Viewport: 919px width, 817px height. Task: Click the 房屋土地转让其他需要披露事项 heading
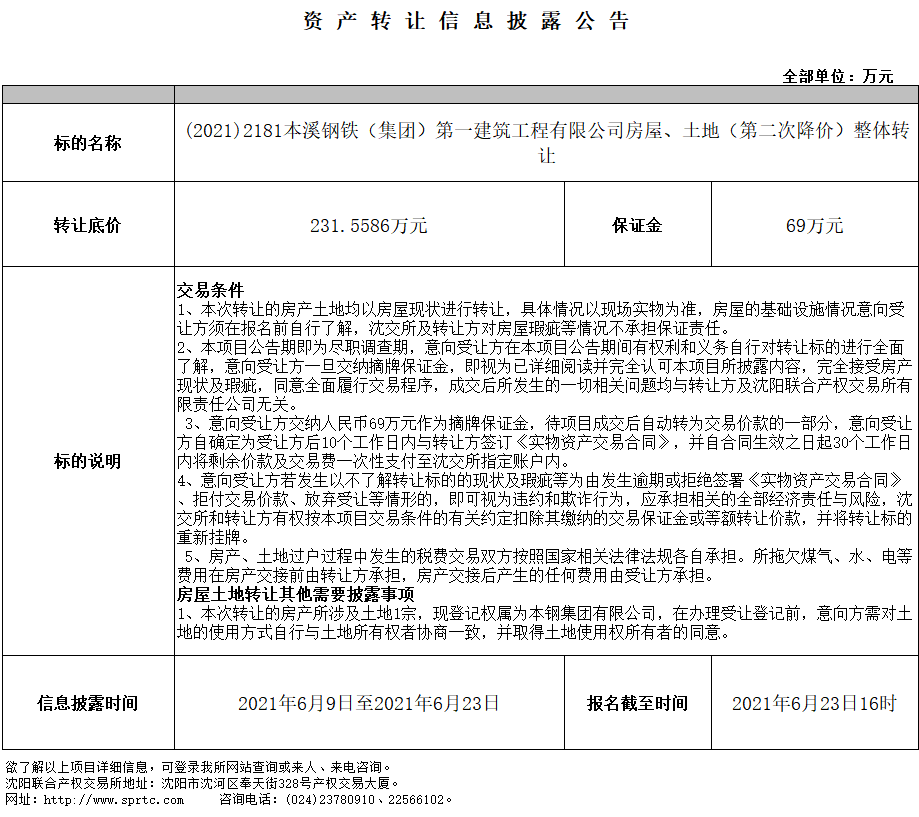(282, 594)
